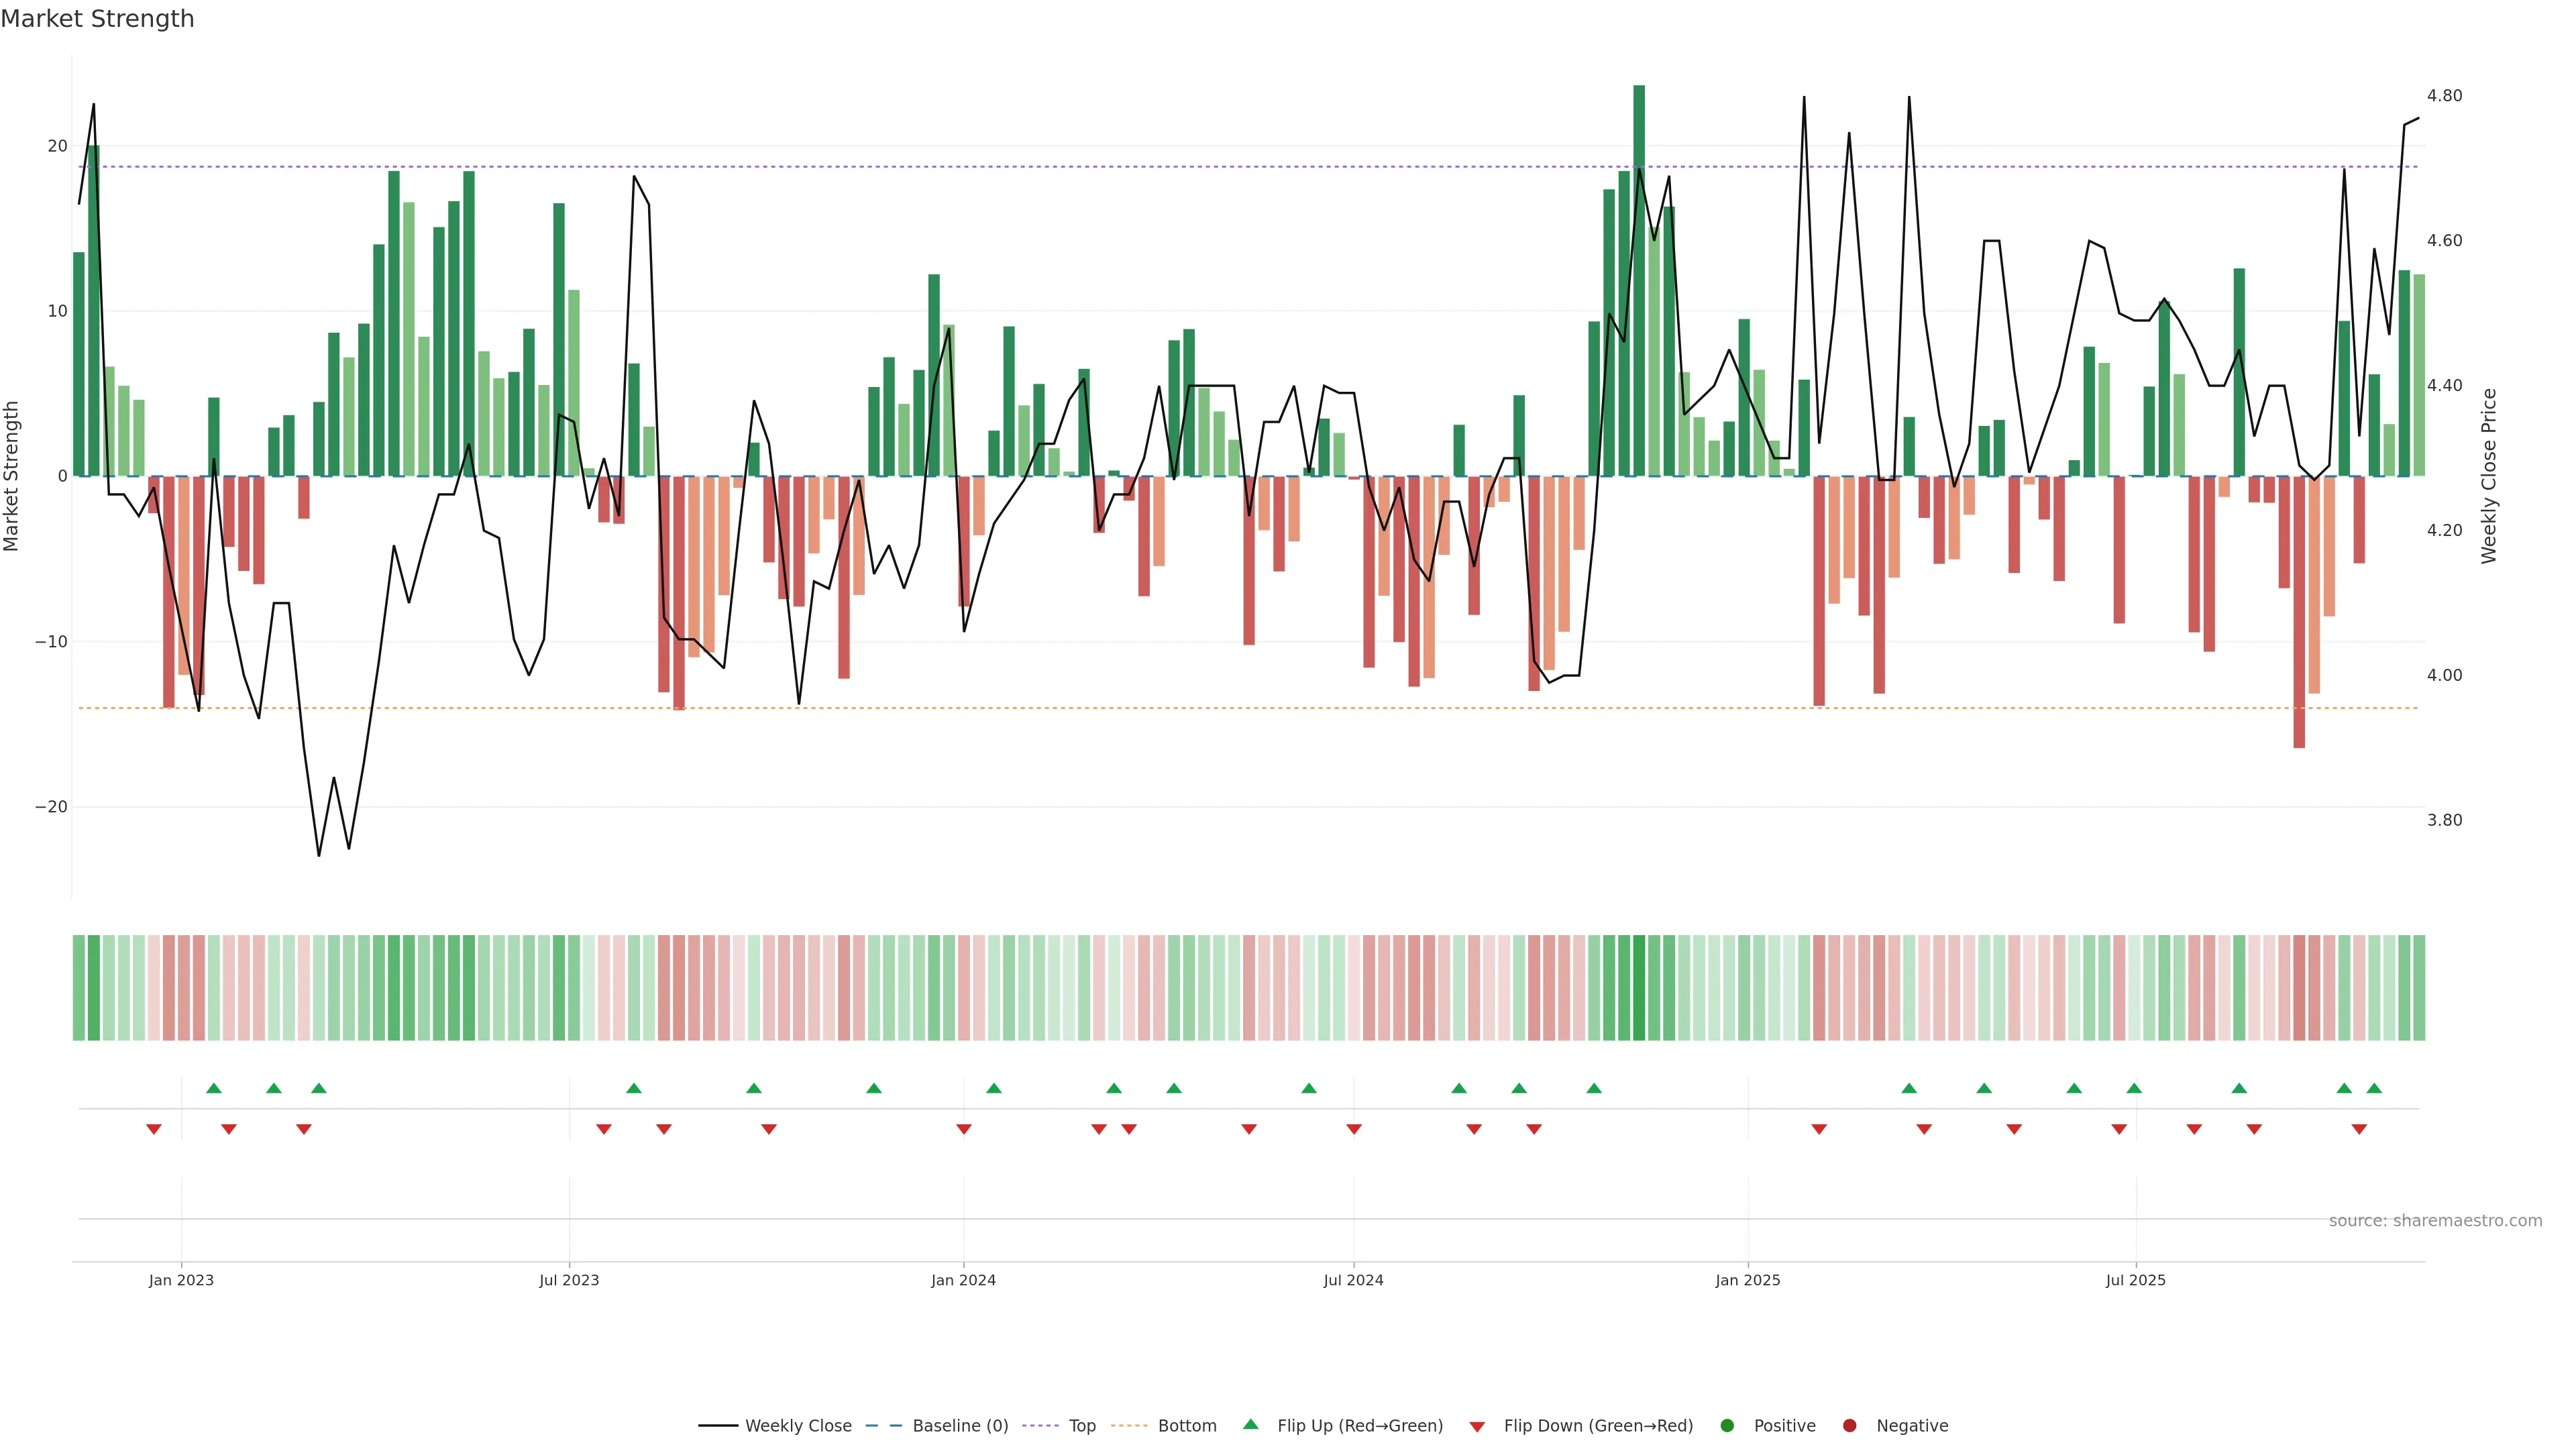
Task: Click the Weekly Close Price axis title
Action: 2489,476
